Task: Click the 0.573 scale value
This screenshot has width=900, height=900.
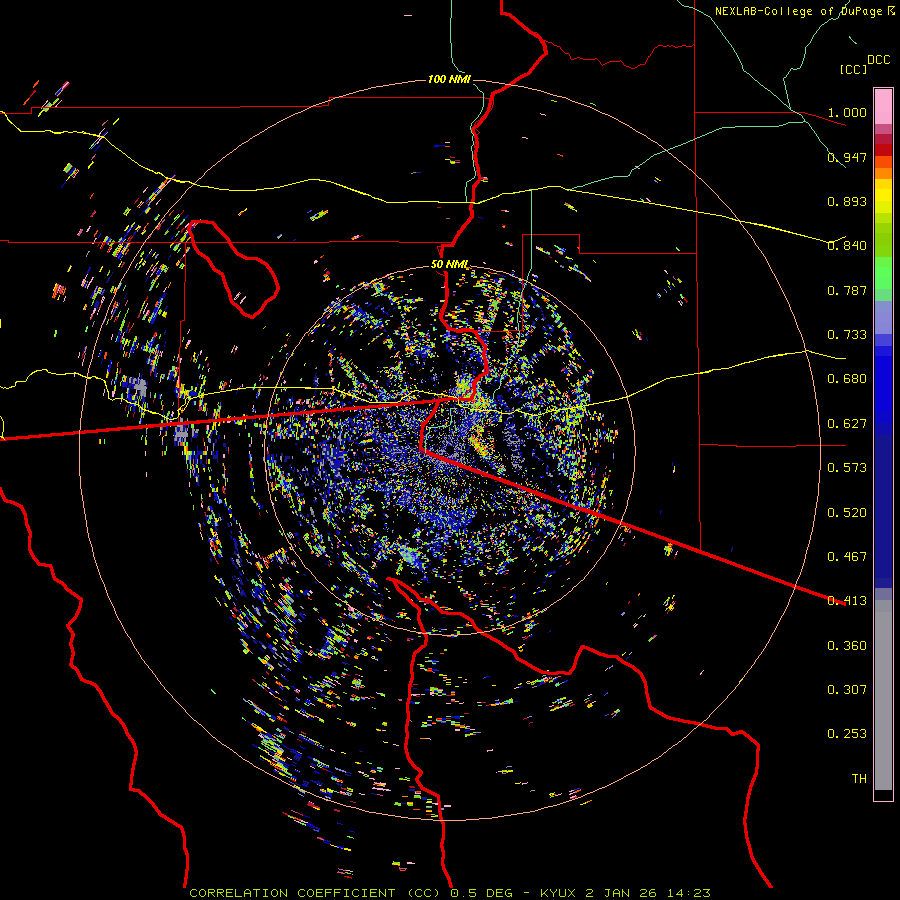Action: 847,468
